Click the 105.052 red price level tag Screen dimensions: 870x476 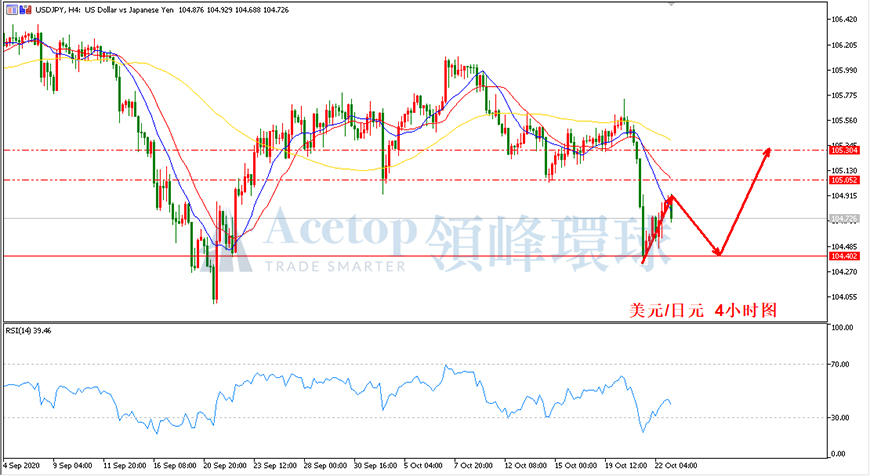[x=844, y=180]
